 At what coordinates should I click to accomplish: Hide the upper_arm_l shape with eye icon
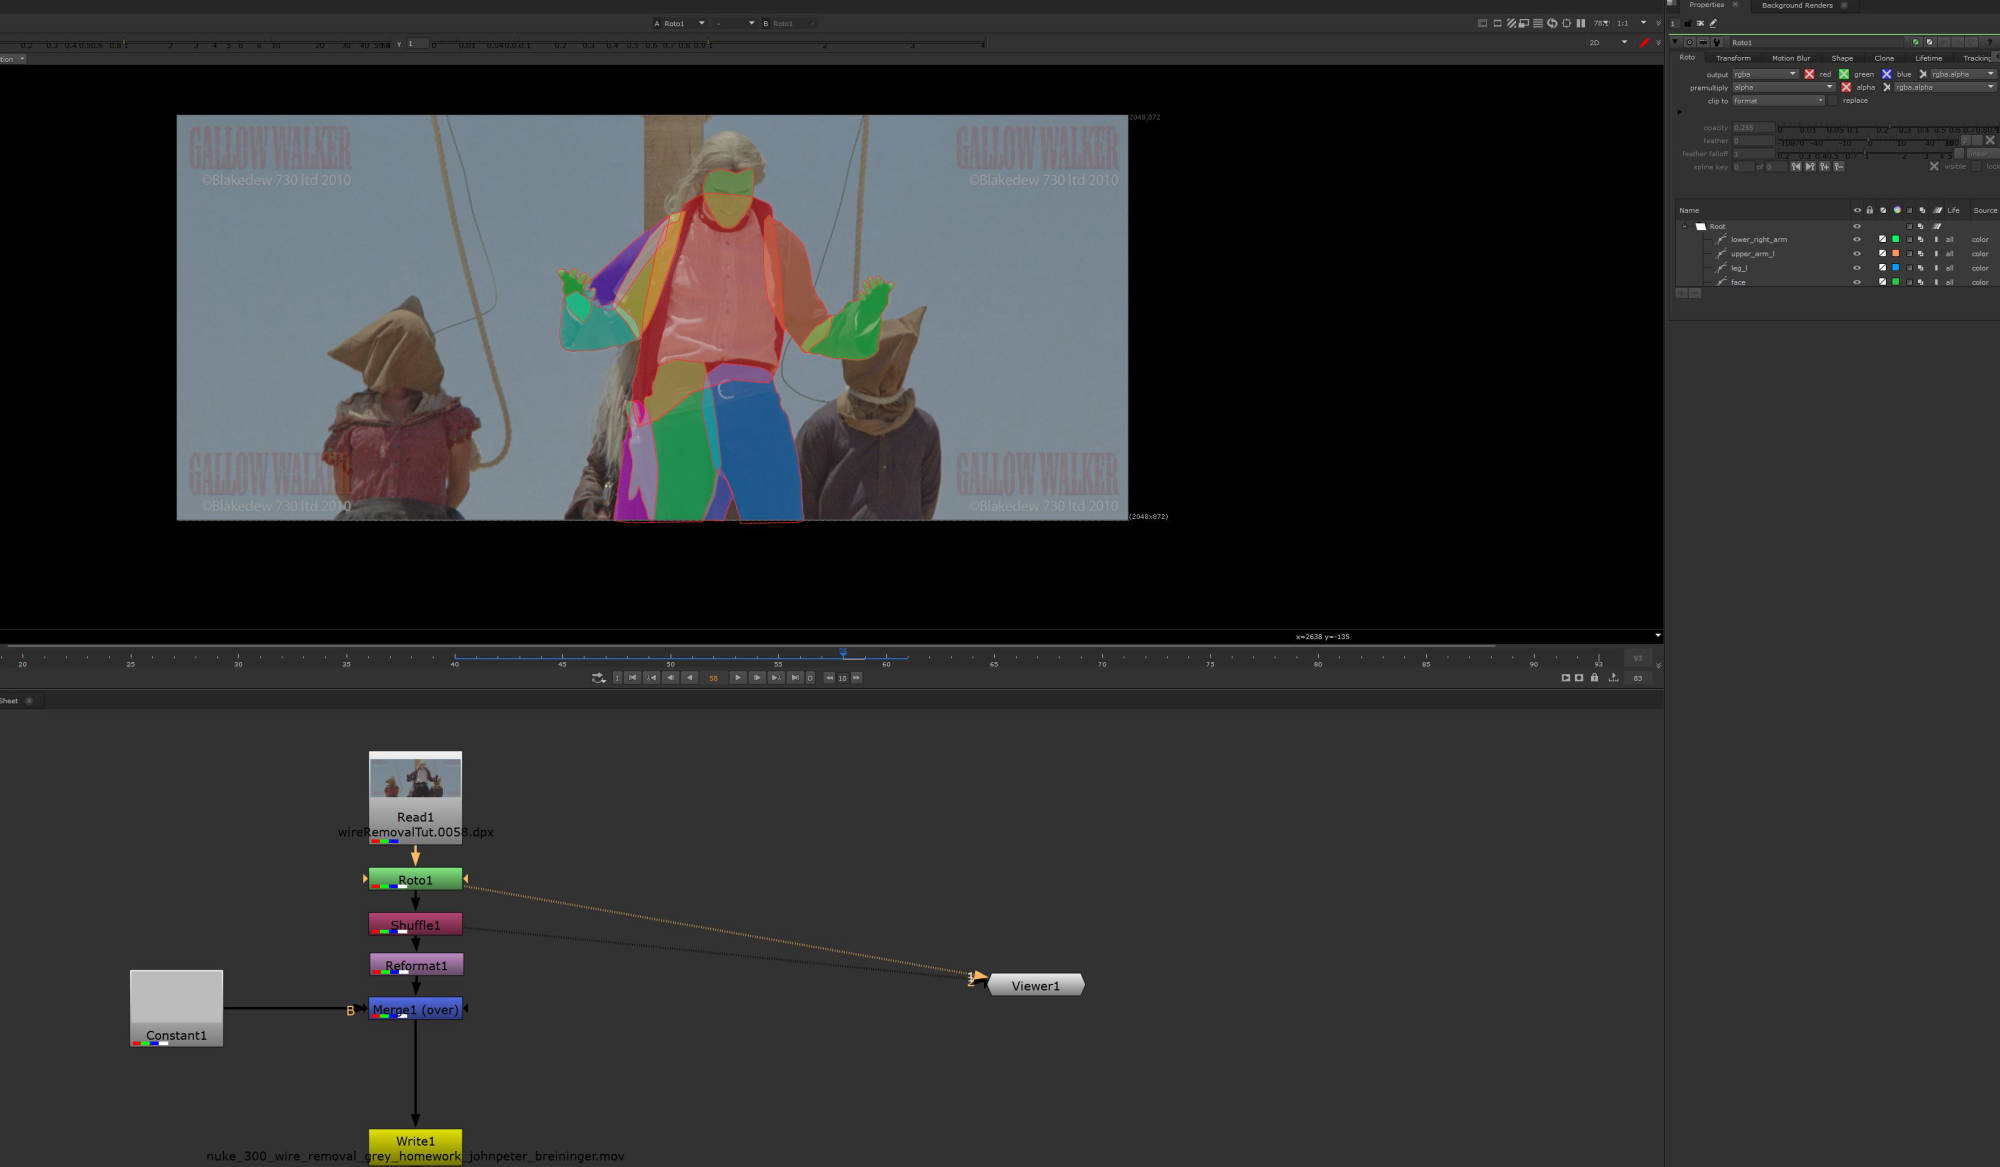(1857, 254)
